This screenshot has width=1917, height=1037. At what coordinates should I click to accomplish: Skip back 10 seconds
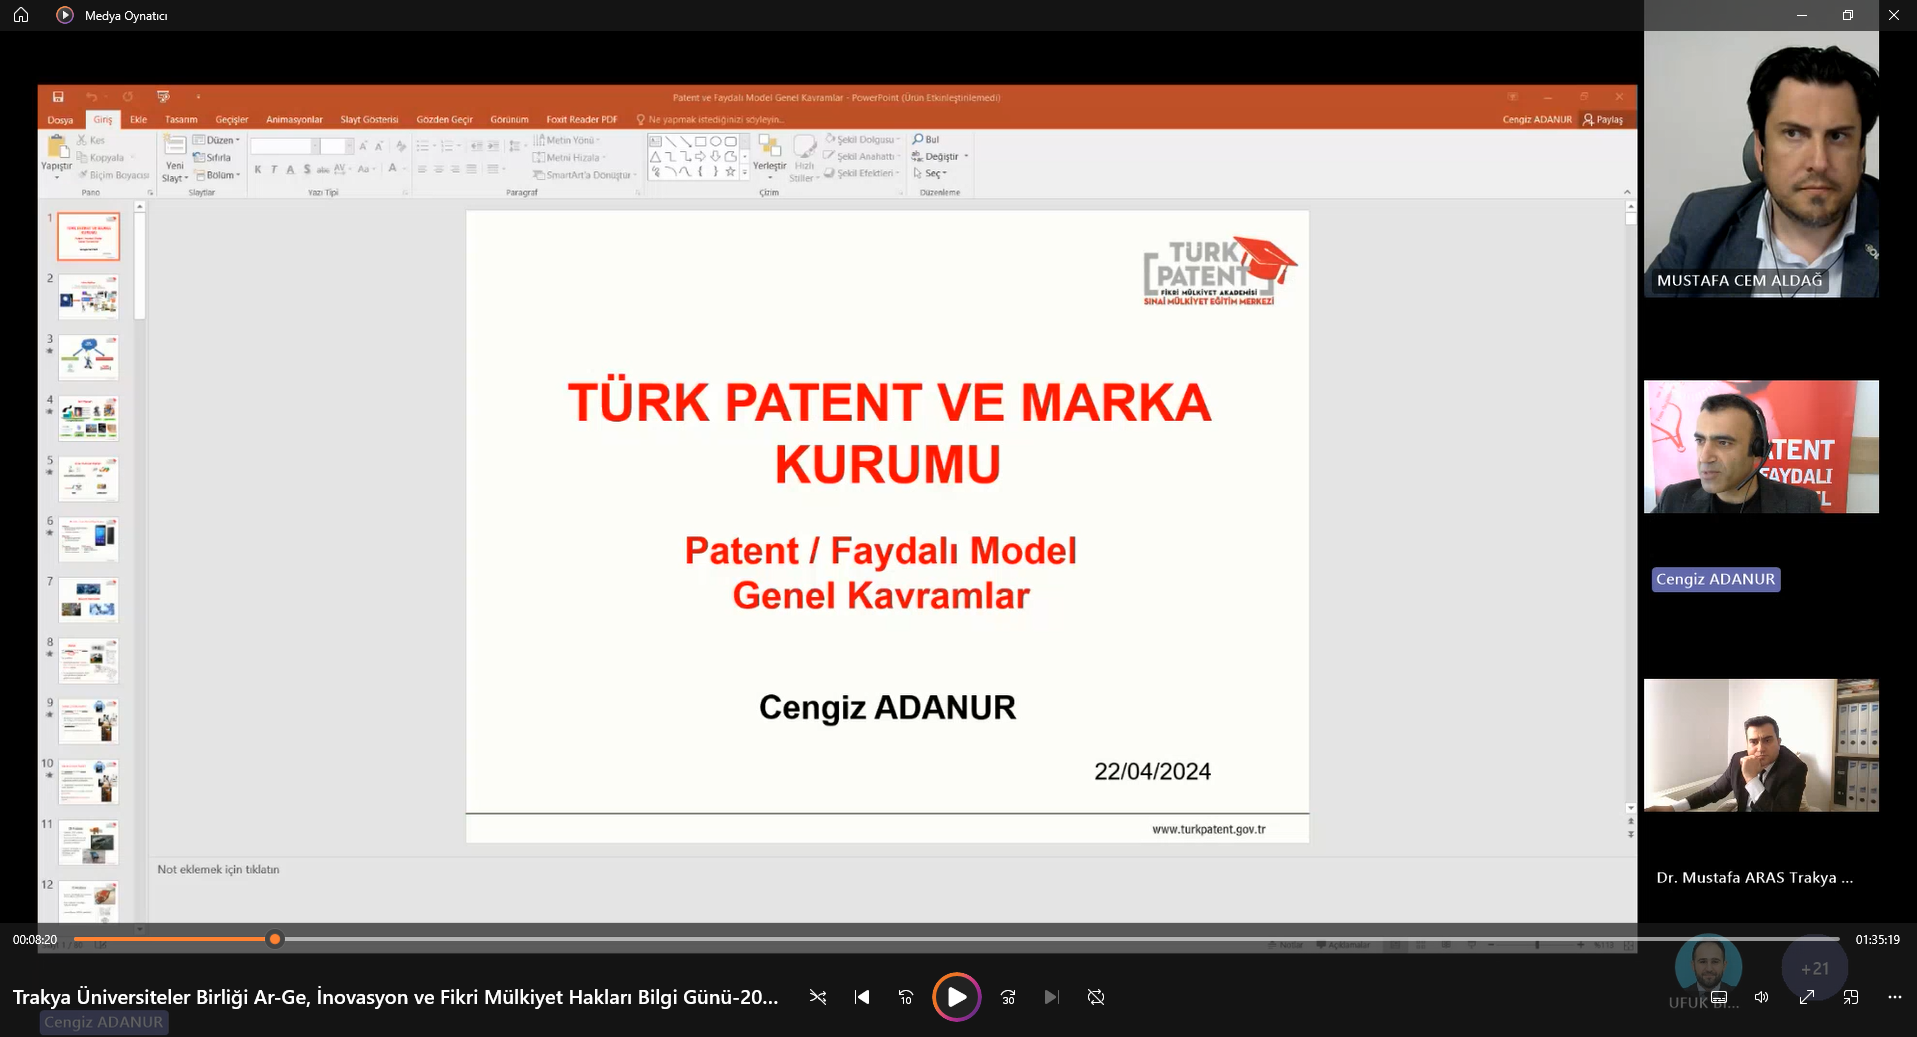[x=906, y=997]
